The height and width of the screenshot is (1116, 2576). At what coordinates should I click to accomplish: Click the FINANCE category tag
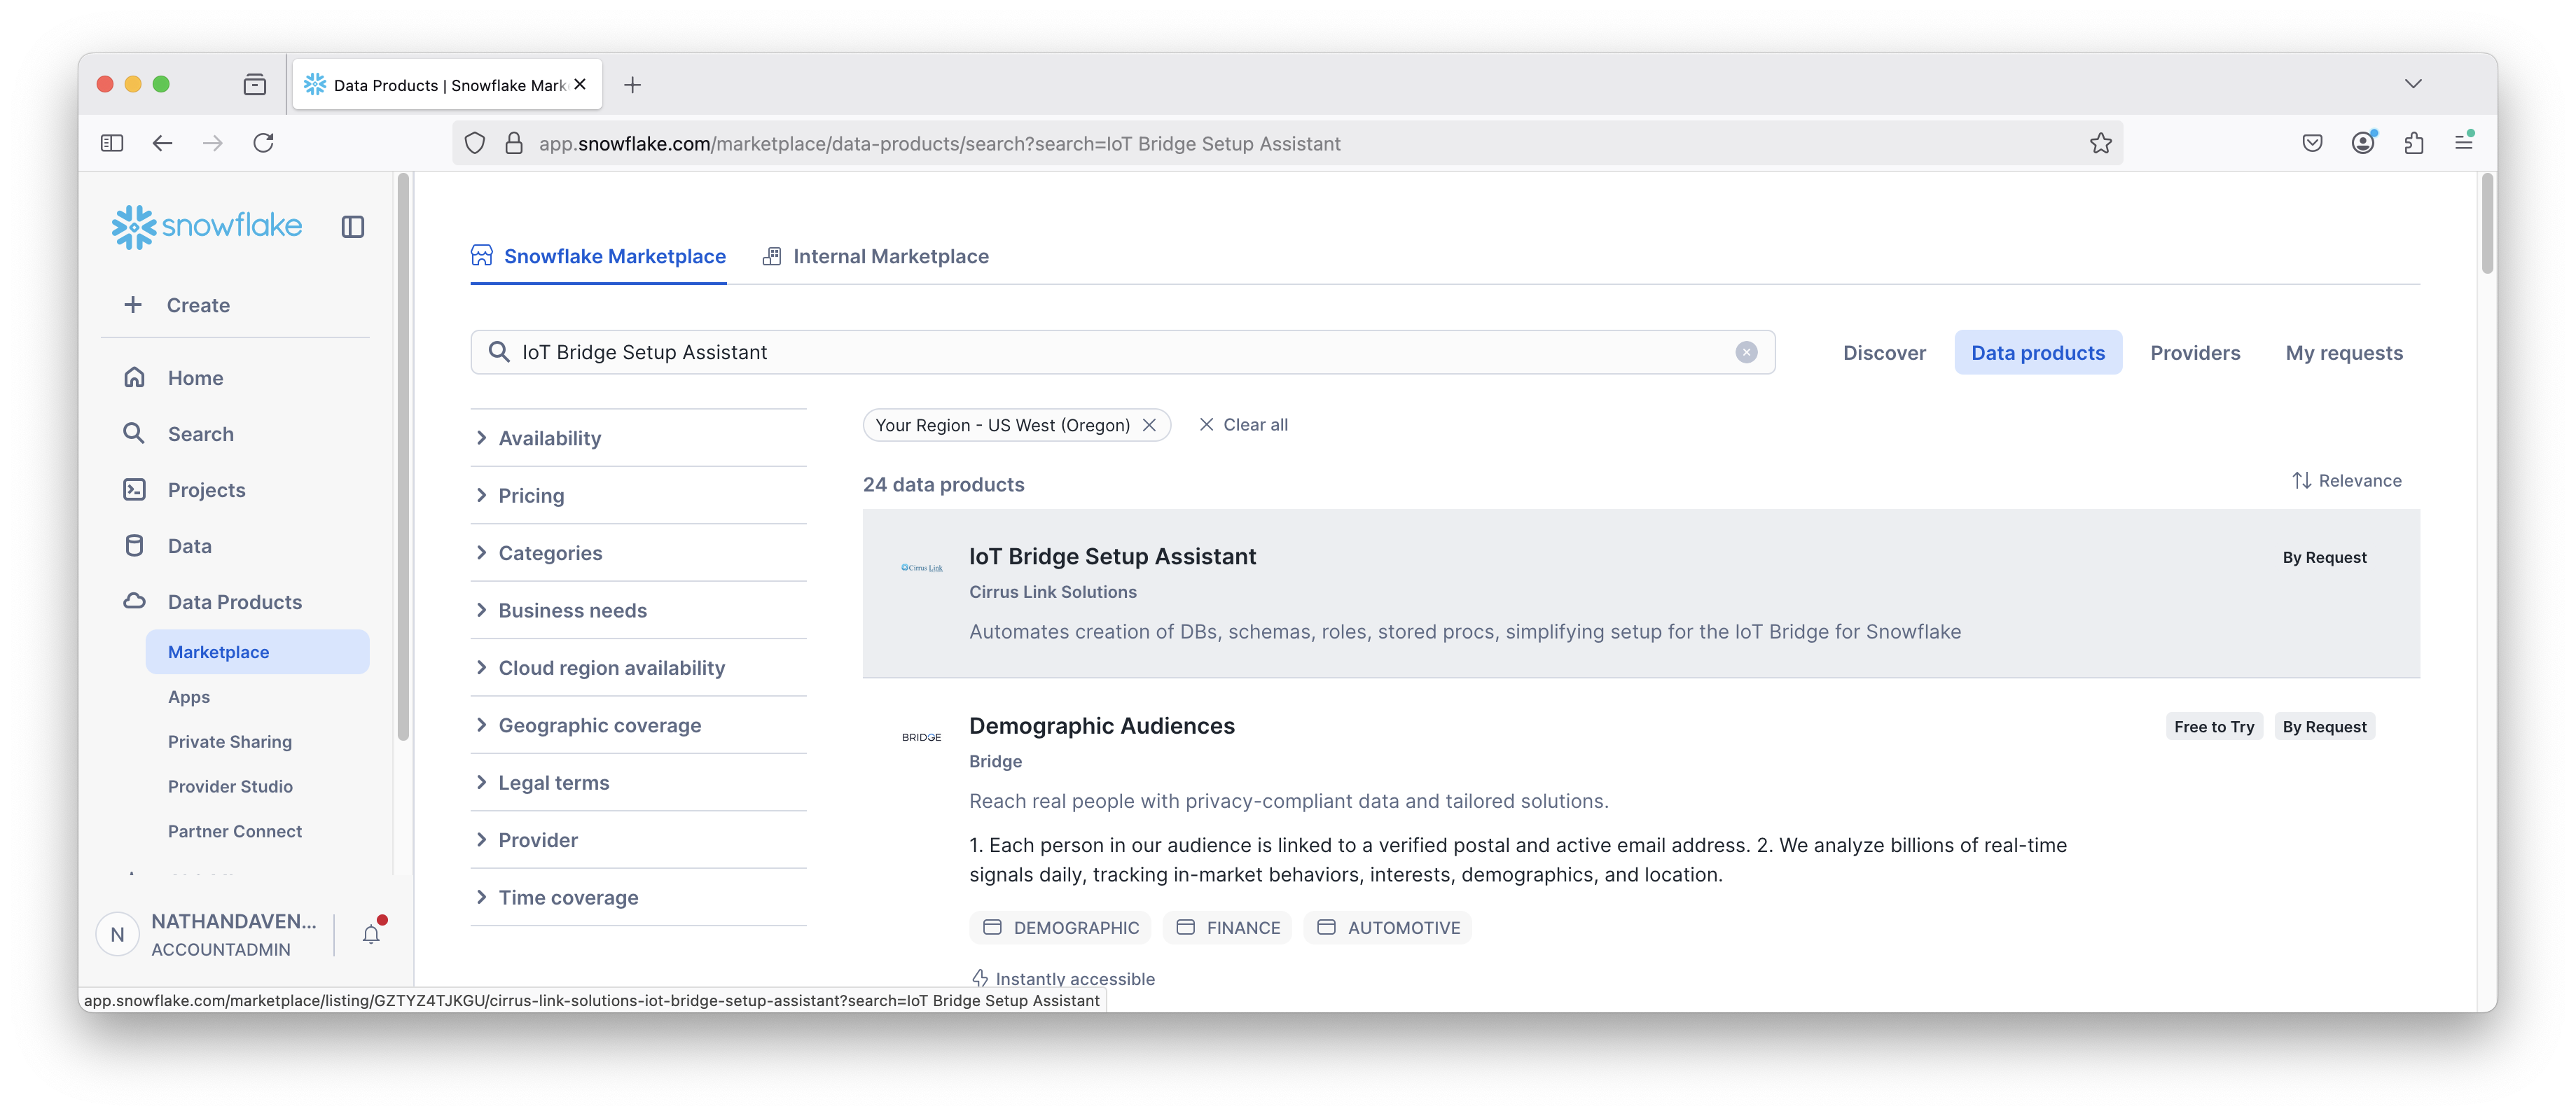click(1227, 928)
